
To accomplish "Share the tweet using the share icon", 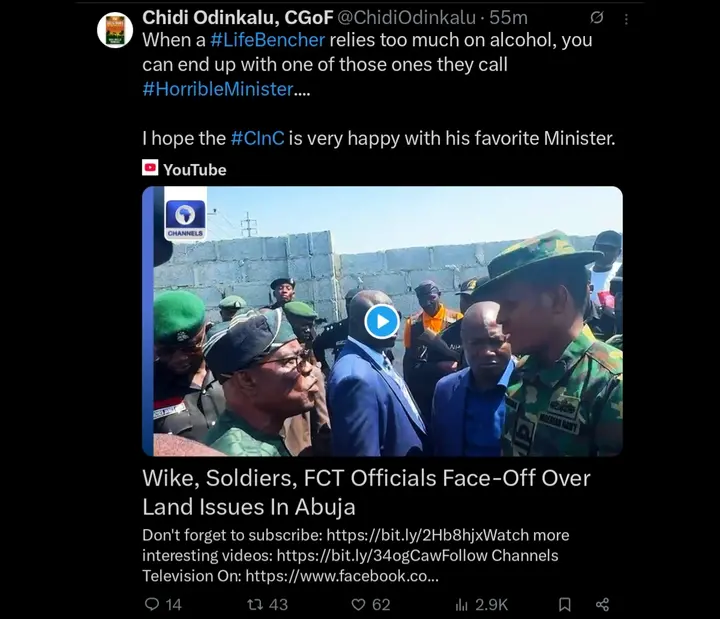I will [x=602, y=604].
